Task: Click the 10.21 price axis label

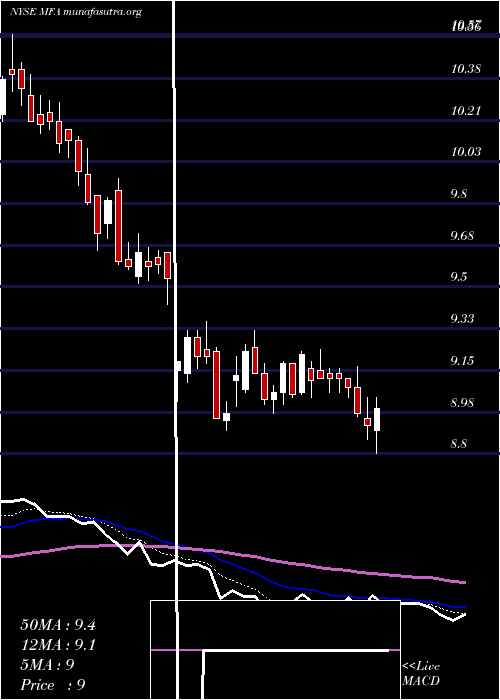Action: click(466, 110)
